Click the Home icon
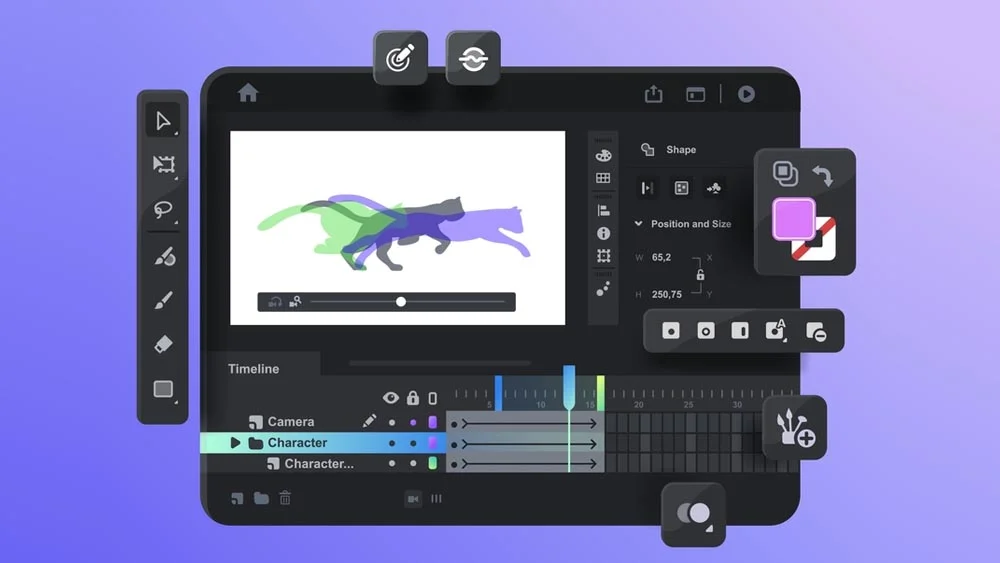 (x=248, y=93)
